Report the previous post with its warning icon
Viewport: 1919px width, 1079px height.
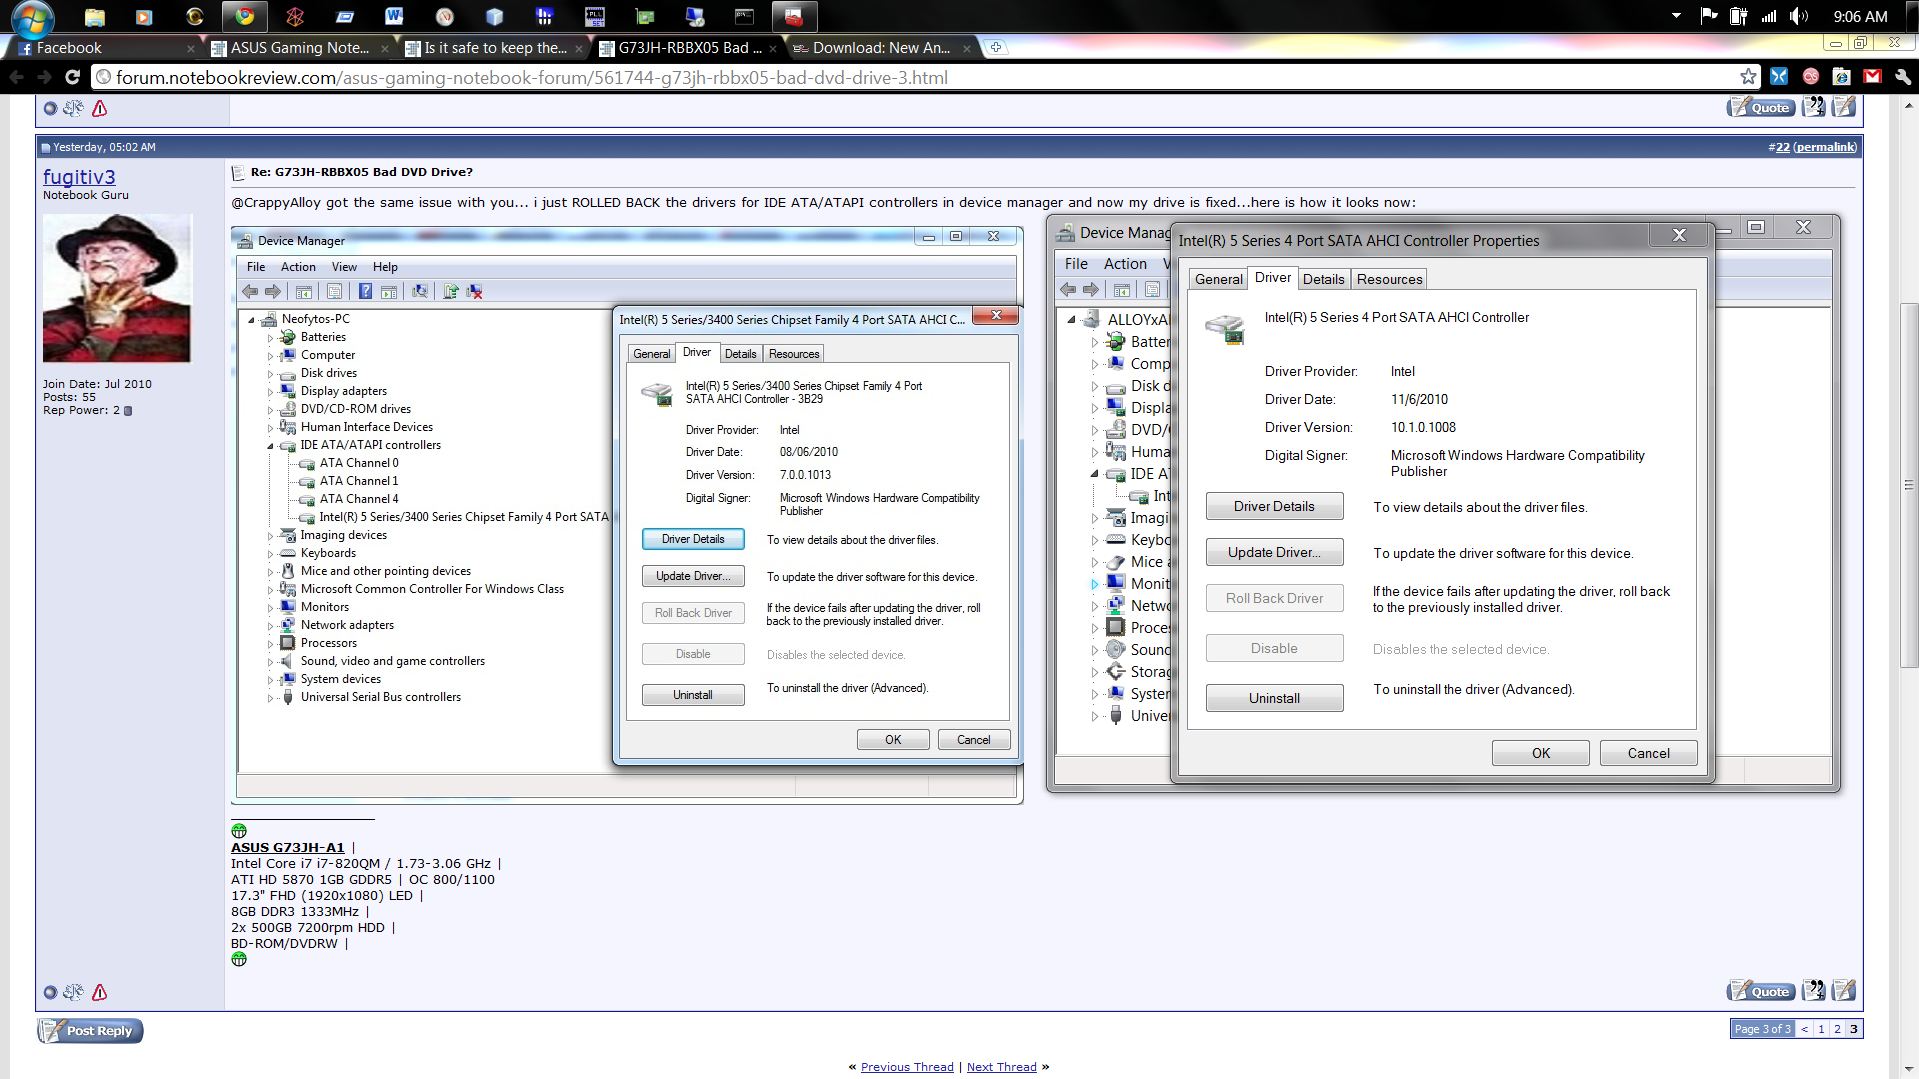[99, 108]
